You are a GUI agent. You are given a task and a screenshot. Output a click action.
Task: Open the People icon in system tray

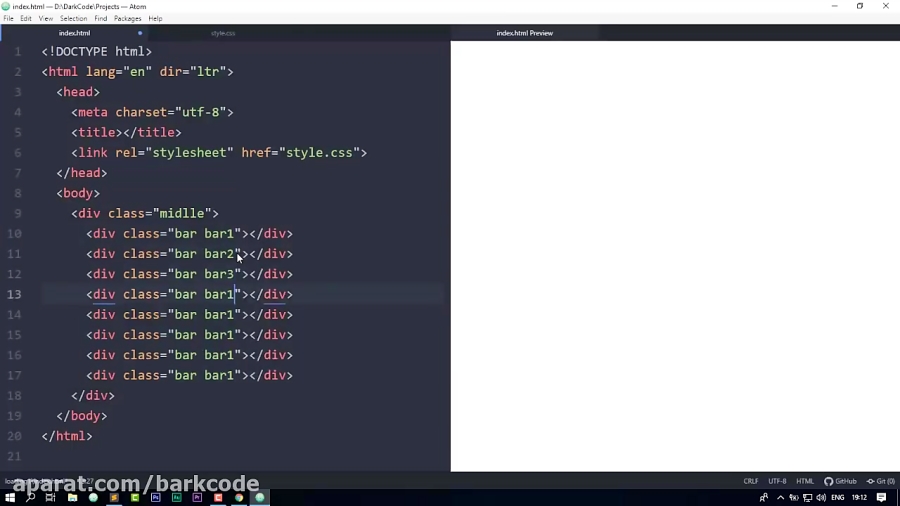[764, 497]
